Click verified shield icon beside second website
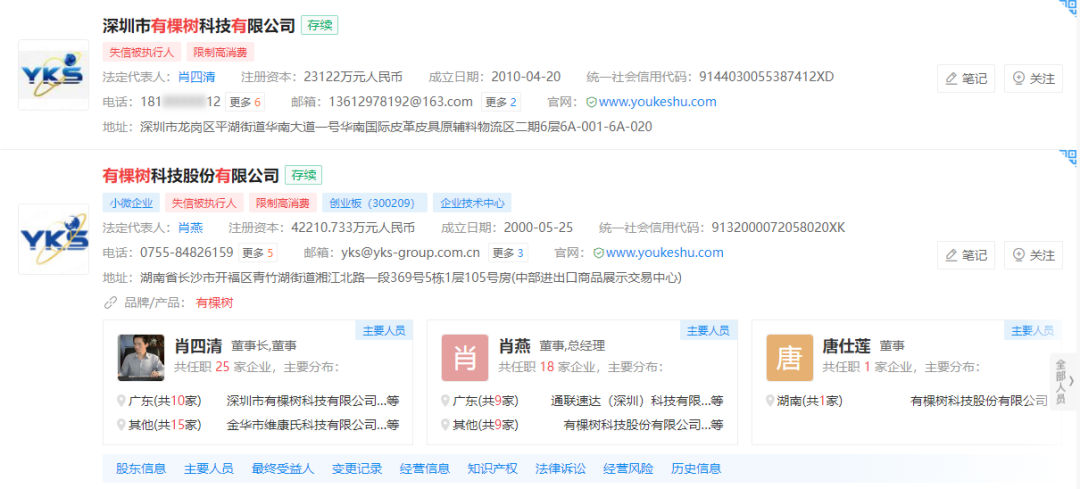 (599, 253)
